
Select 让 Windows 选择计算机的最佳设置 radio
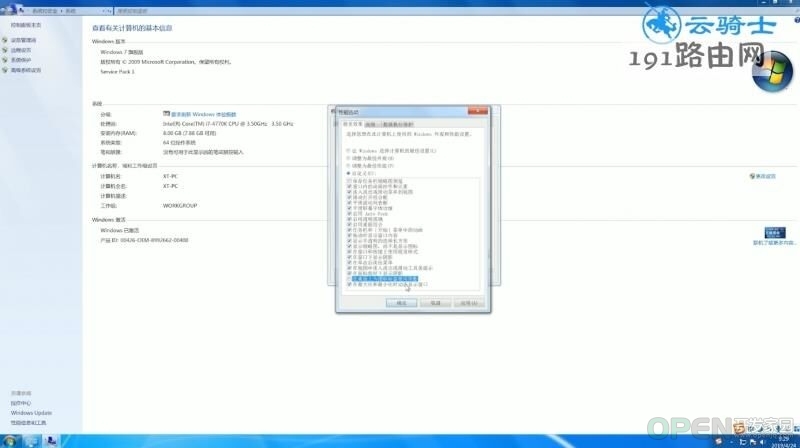pyautogui.click(x=348, y=151)
